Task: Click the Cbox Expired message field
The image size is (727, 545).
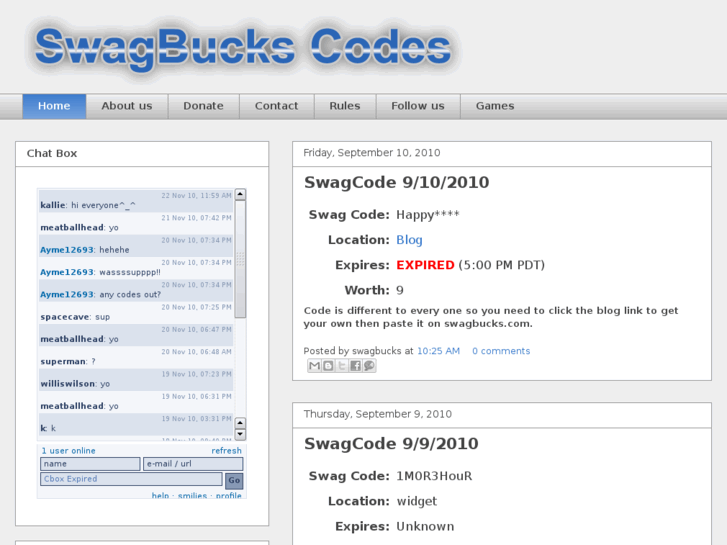Action: coord(131,479)
